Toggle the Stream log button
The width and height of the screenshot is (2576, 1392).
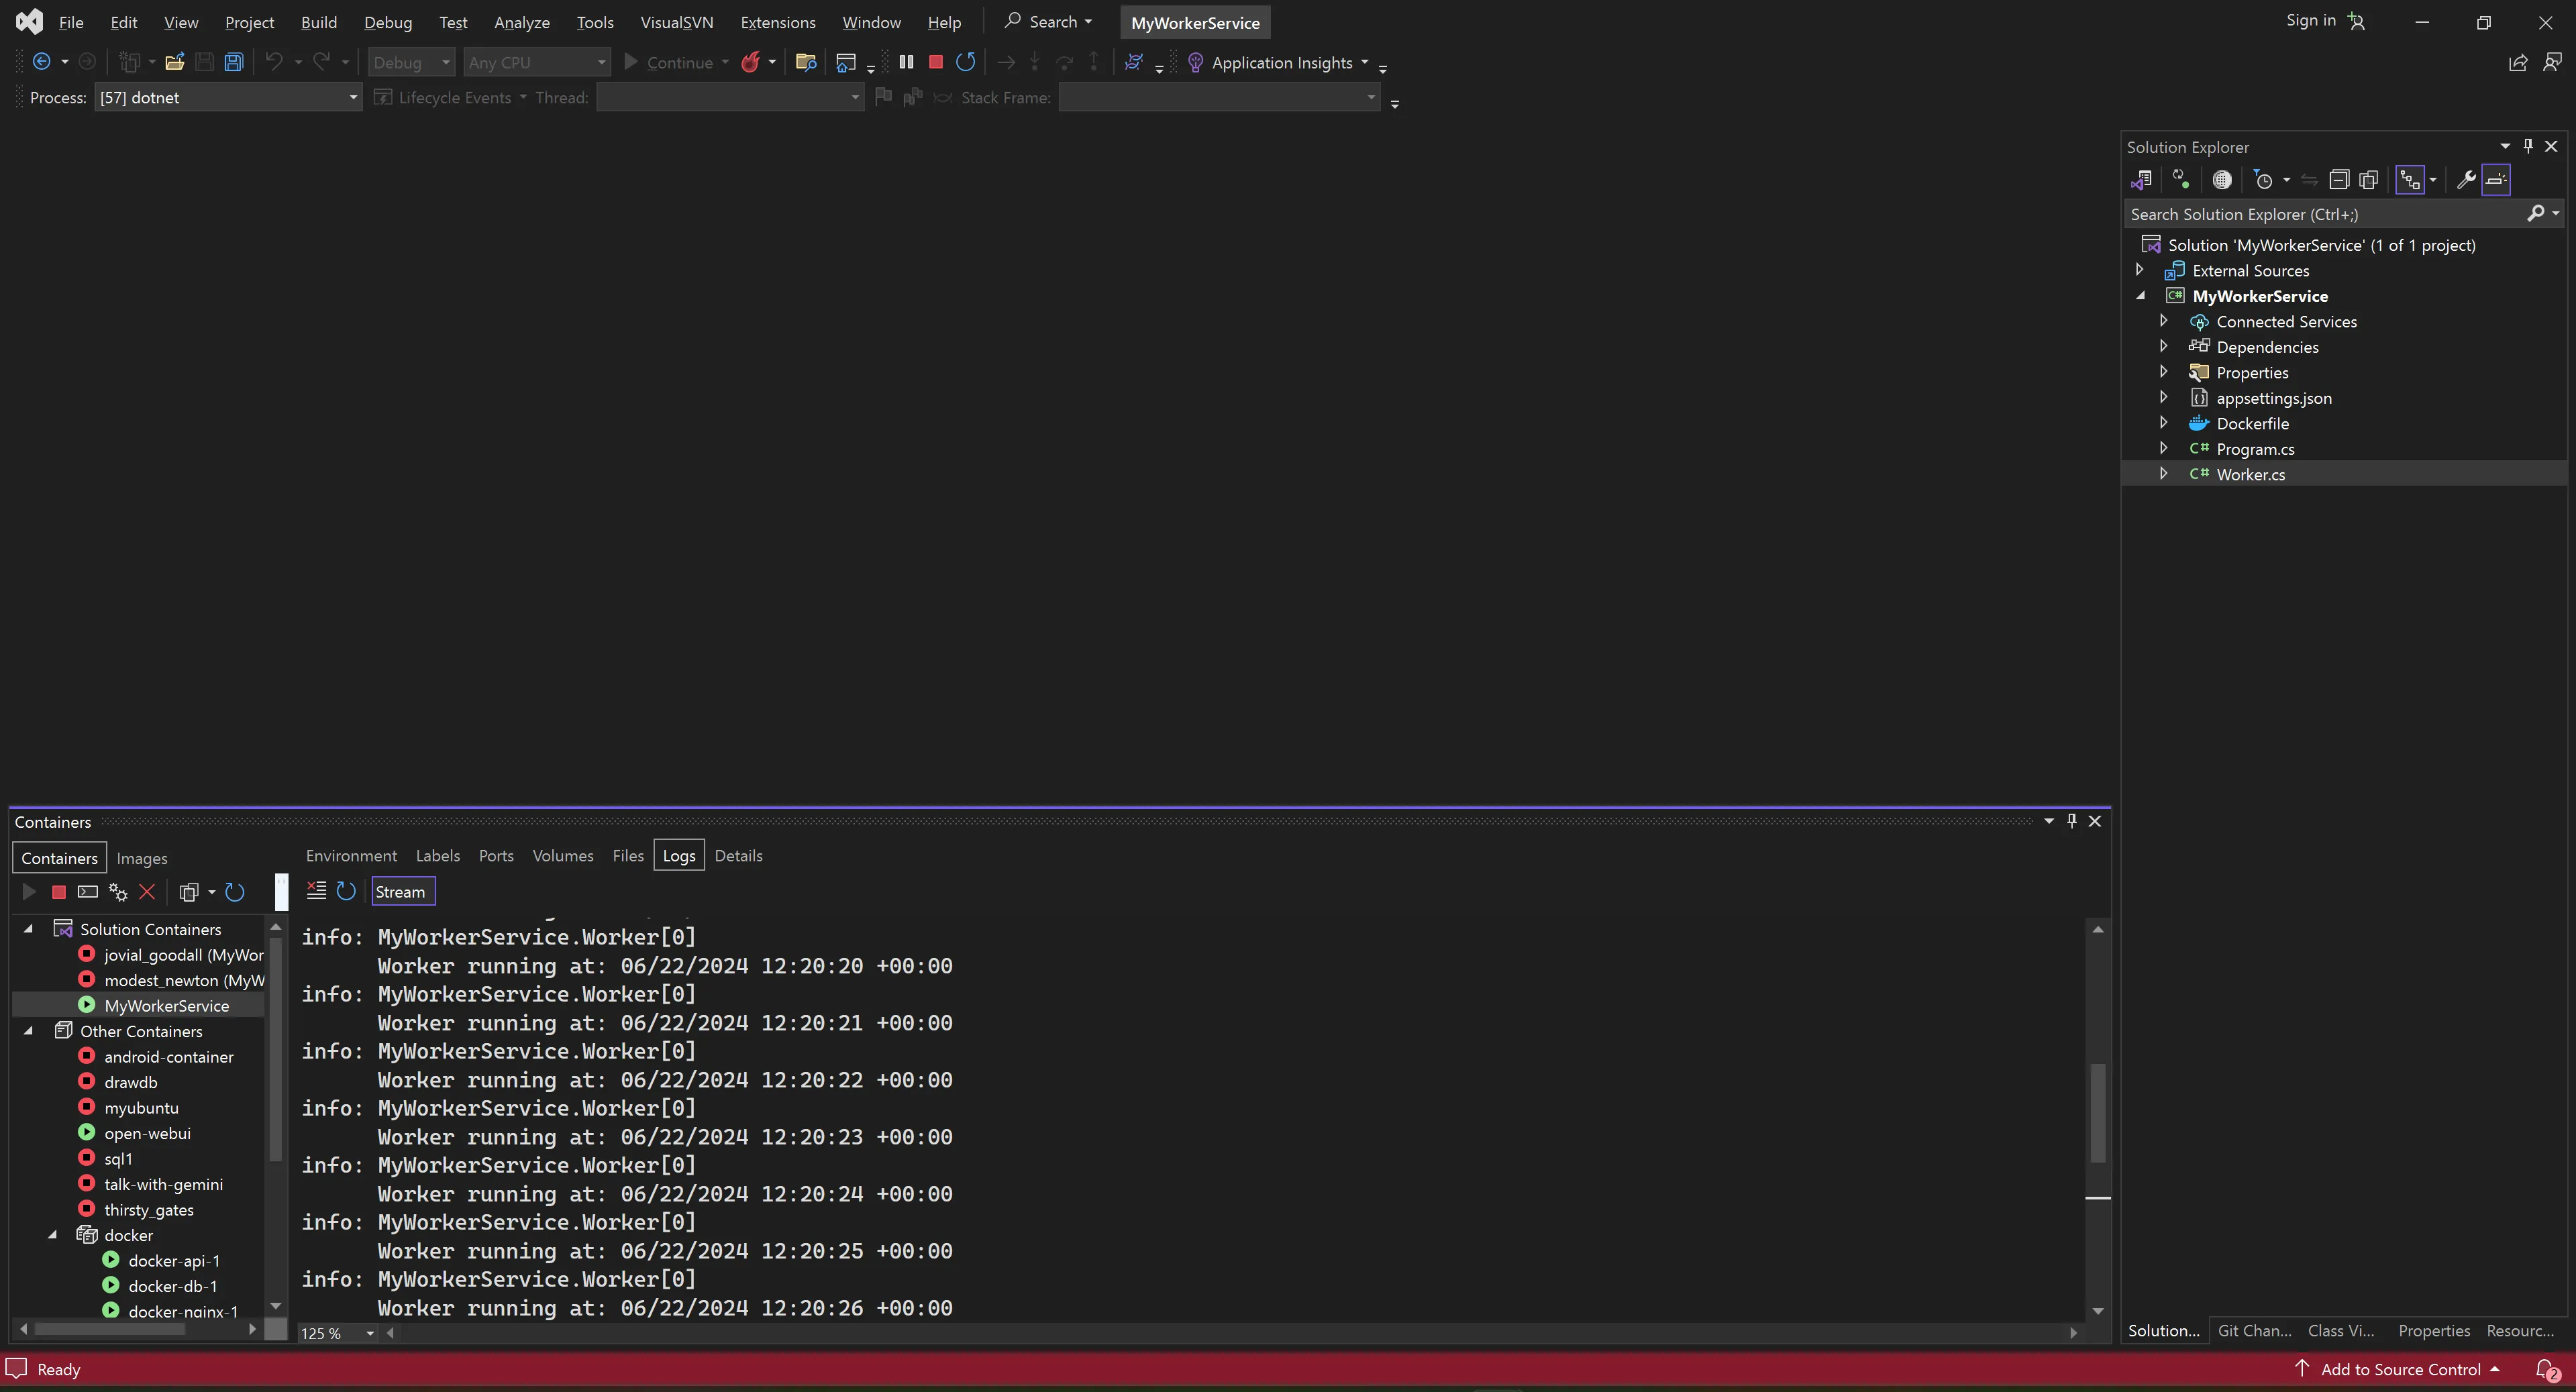pos(403,892)
